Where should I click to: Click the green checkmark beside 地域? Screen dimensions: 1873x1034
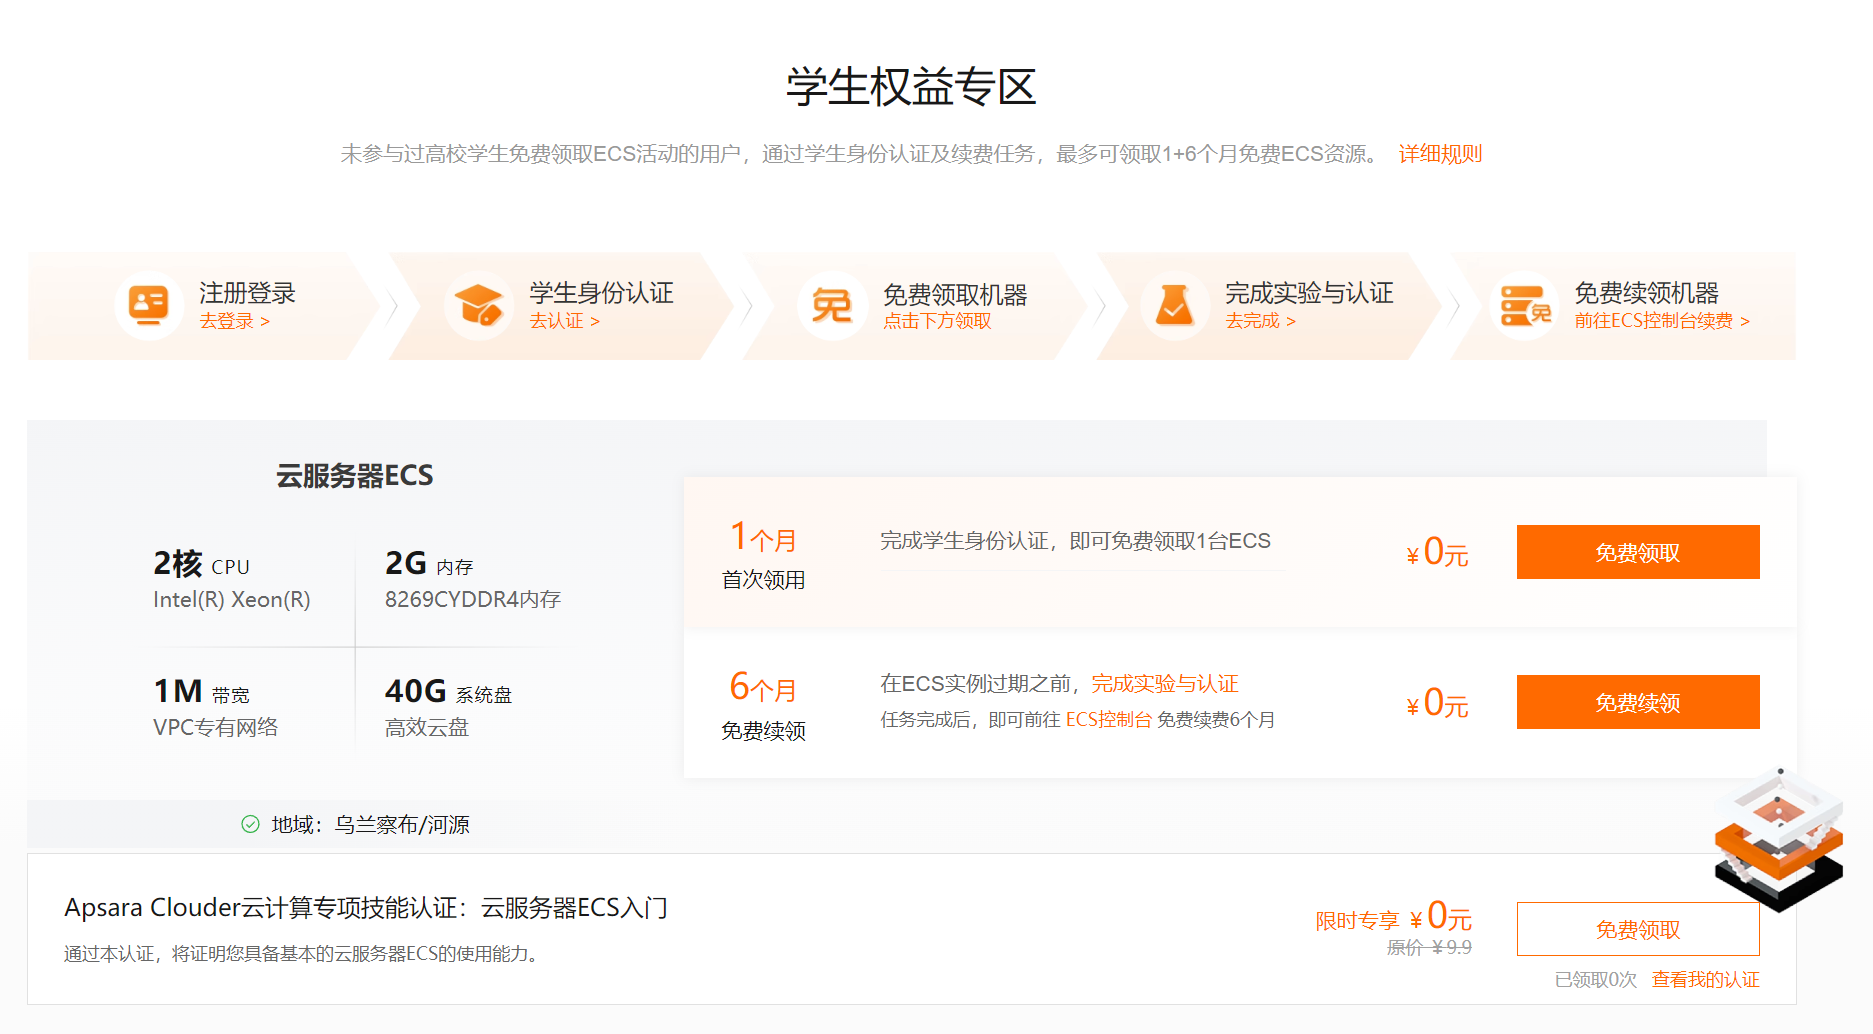[x=250, y=825]
